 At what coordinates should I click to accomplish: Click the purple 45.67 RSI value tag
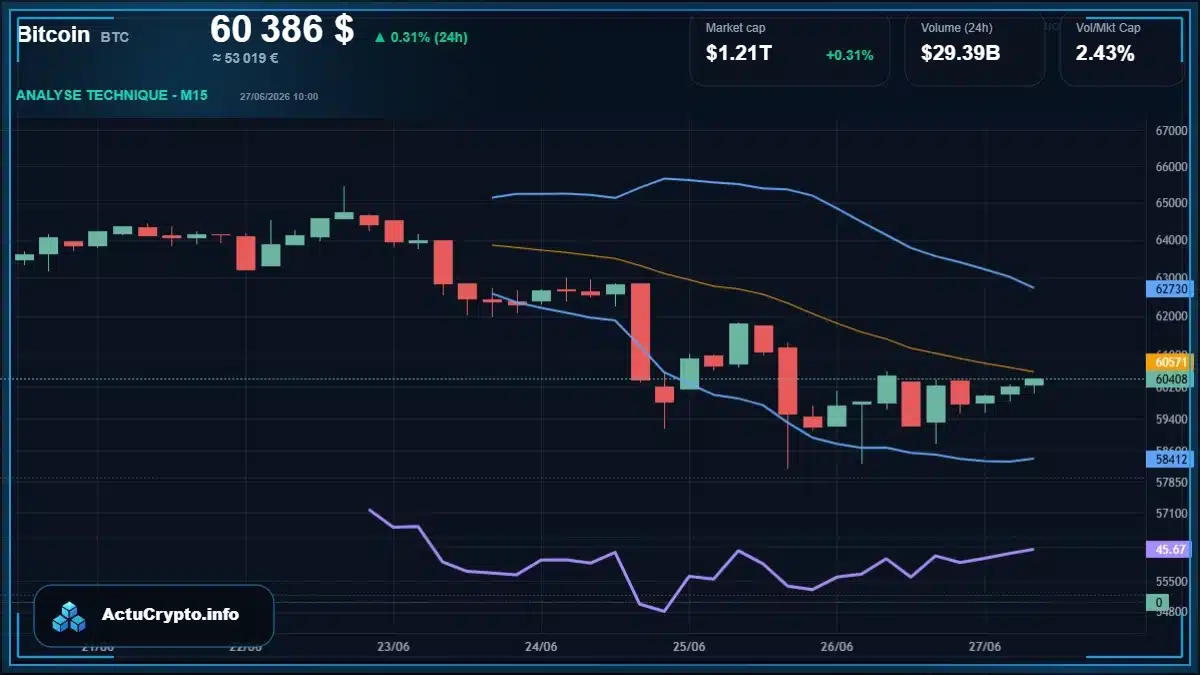point(1170,549)
